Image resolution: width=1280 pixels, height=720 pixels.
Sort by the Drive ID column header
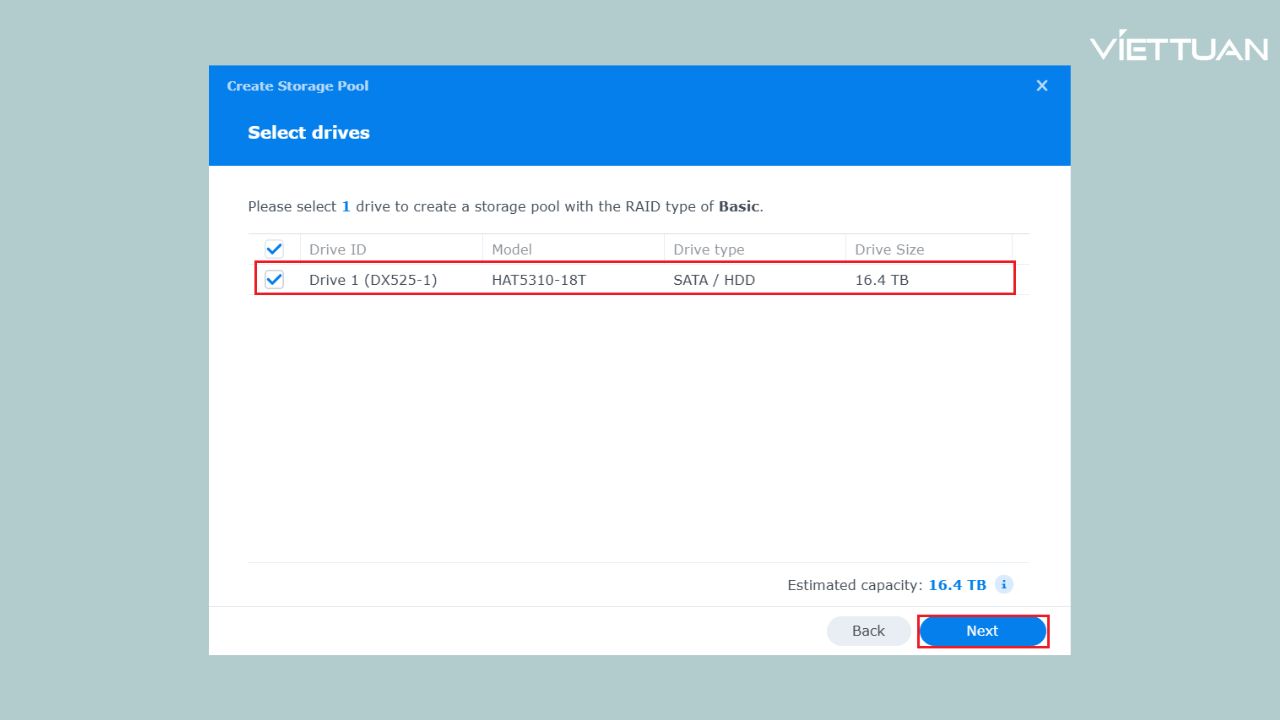(x=337, y=250)
